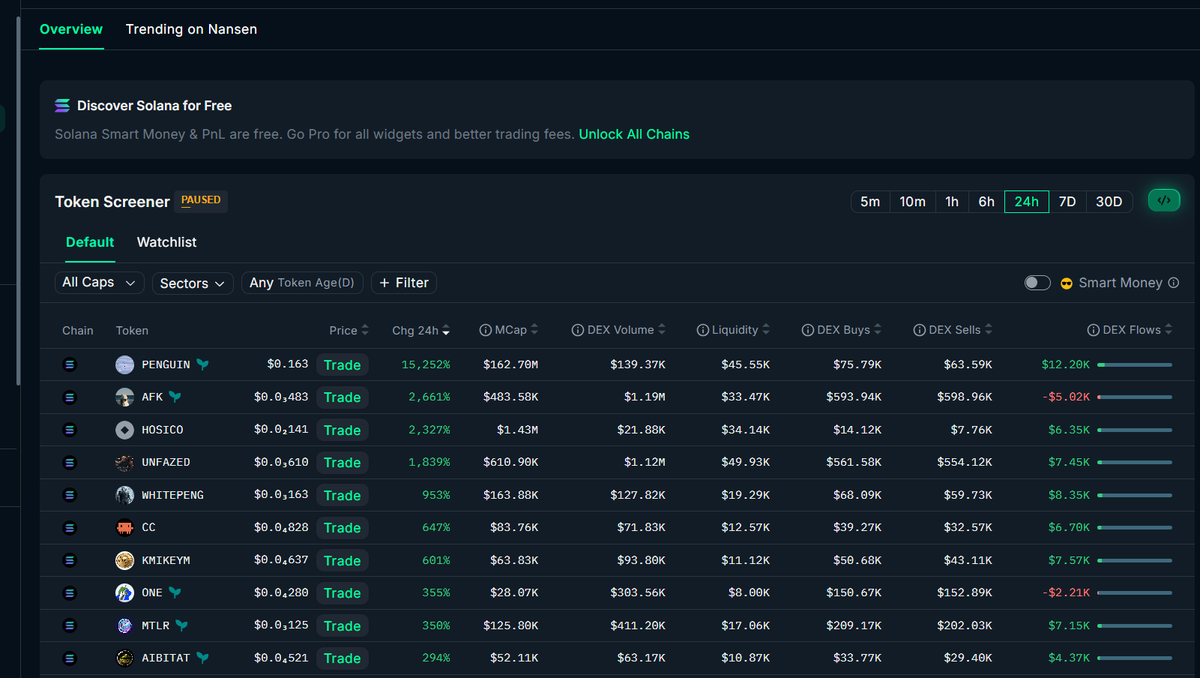Click the Solana logo in the banner
This screenshot has width=1200, height=678.
coord(63,105)
